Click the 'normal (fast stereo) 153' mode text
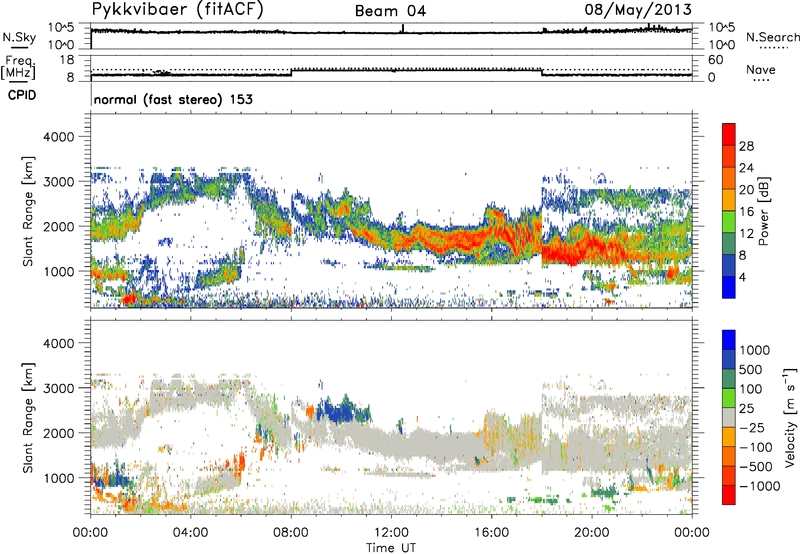 173,99
